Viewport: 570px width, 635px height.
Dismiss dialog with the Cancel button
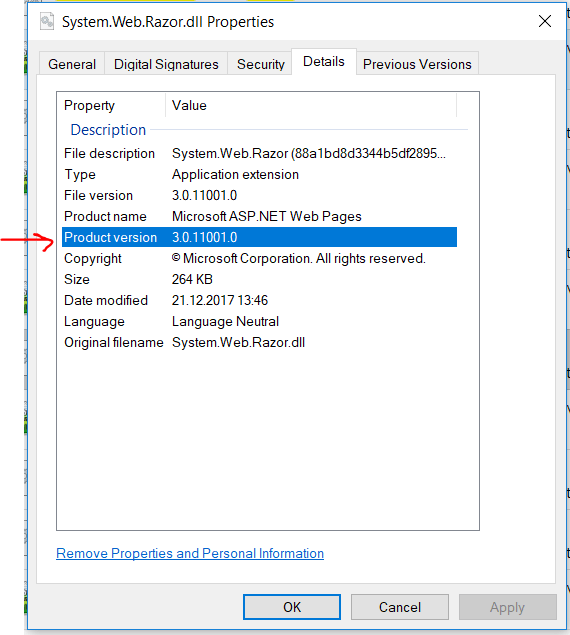[400, 607]
